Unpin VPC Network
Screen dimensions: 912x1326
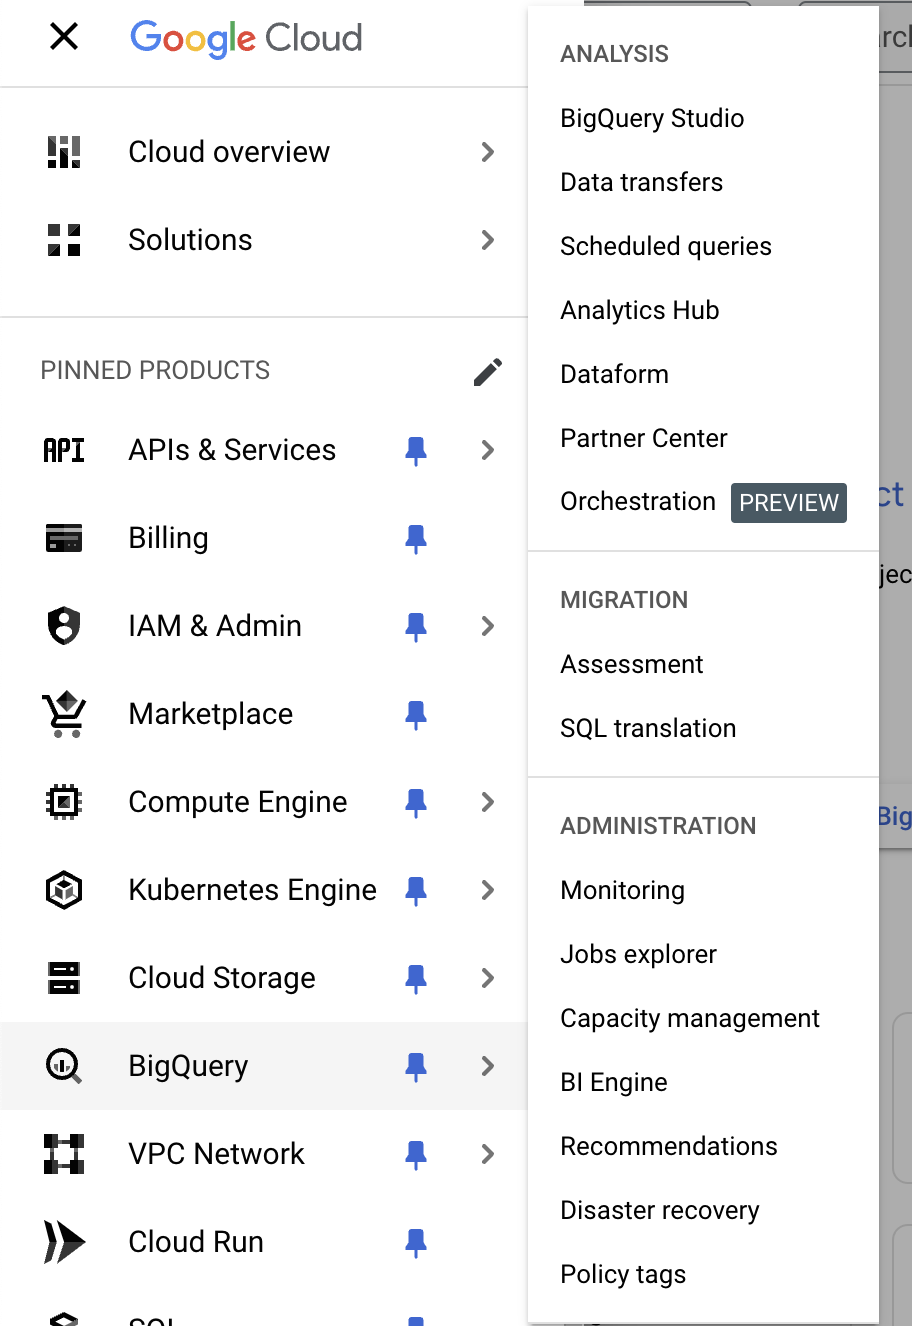(x=416, y=1155)
